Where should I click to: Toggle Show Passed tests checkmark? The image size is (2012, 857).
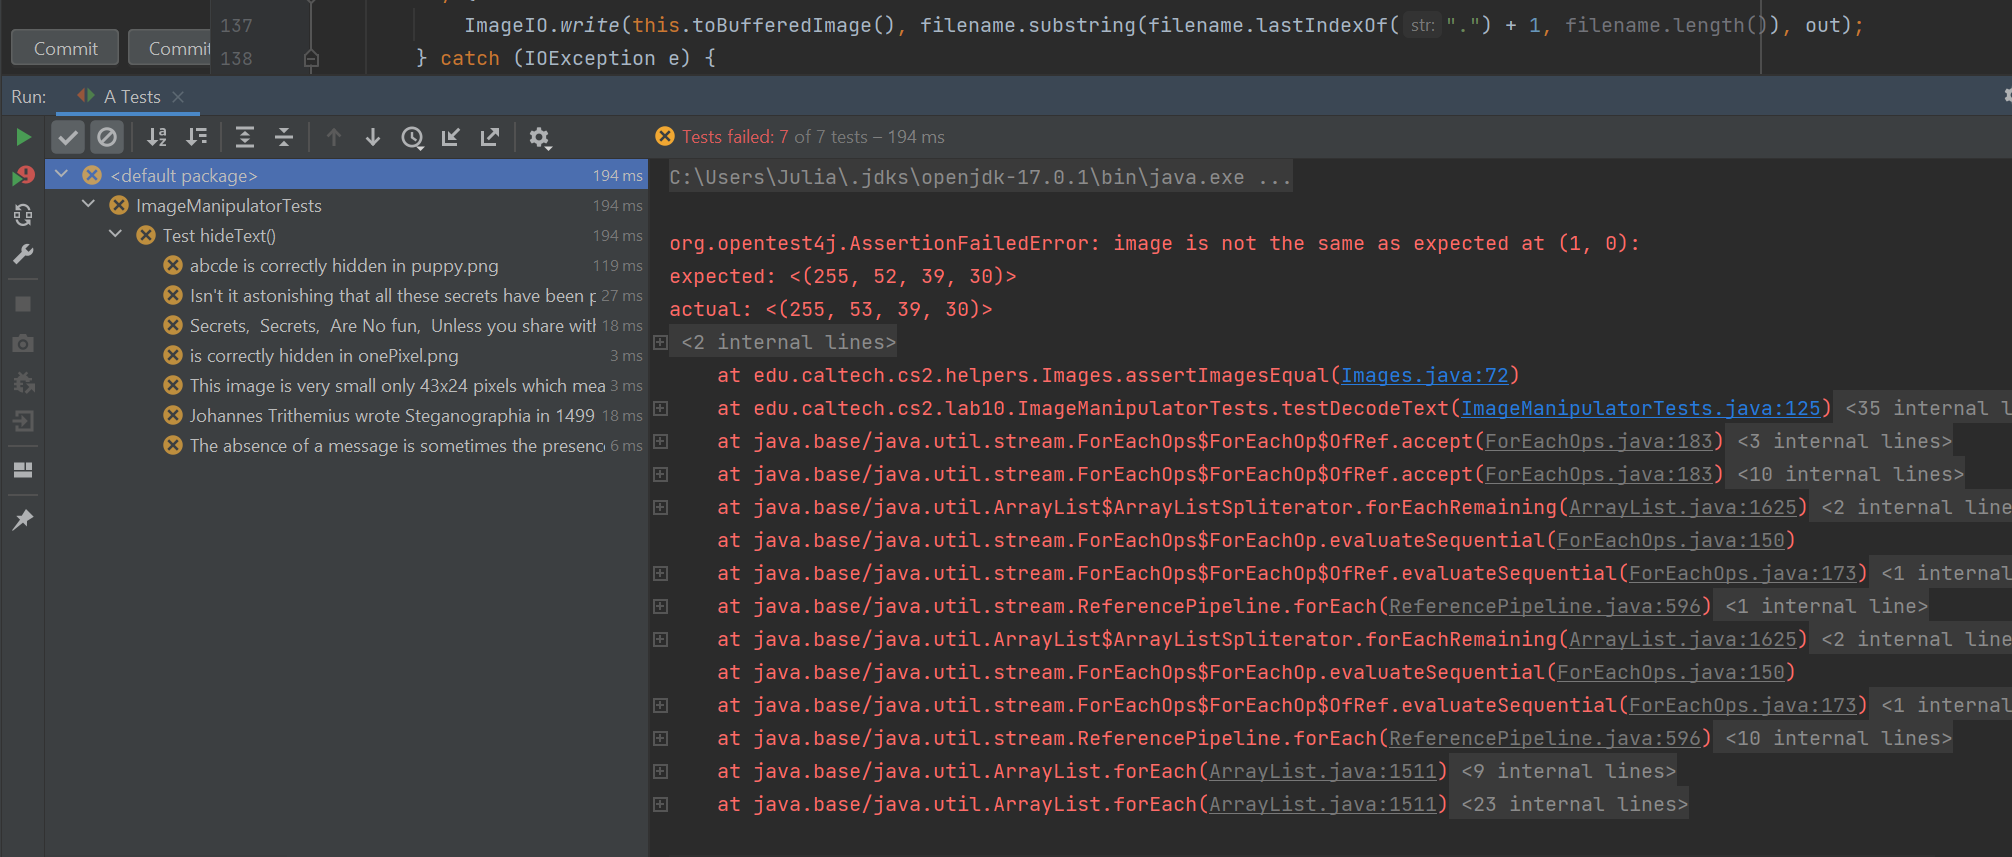tap(68, 137)
